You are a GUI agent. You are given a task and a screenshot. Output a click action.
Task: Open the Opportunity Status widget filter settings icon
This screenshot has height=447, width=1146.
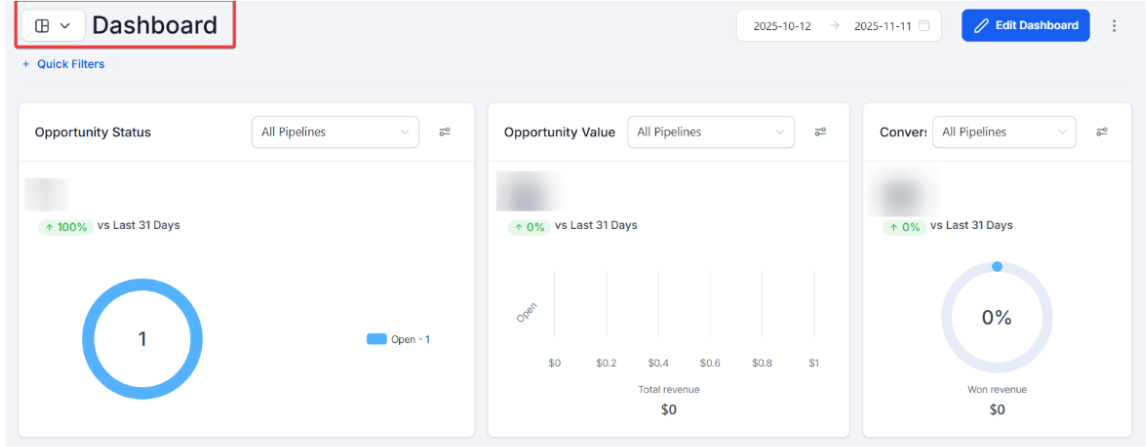[444, 132]
